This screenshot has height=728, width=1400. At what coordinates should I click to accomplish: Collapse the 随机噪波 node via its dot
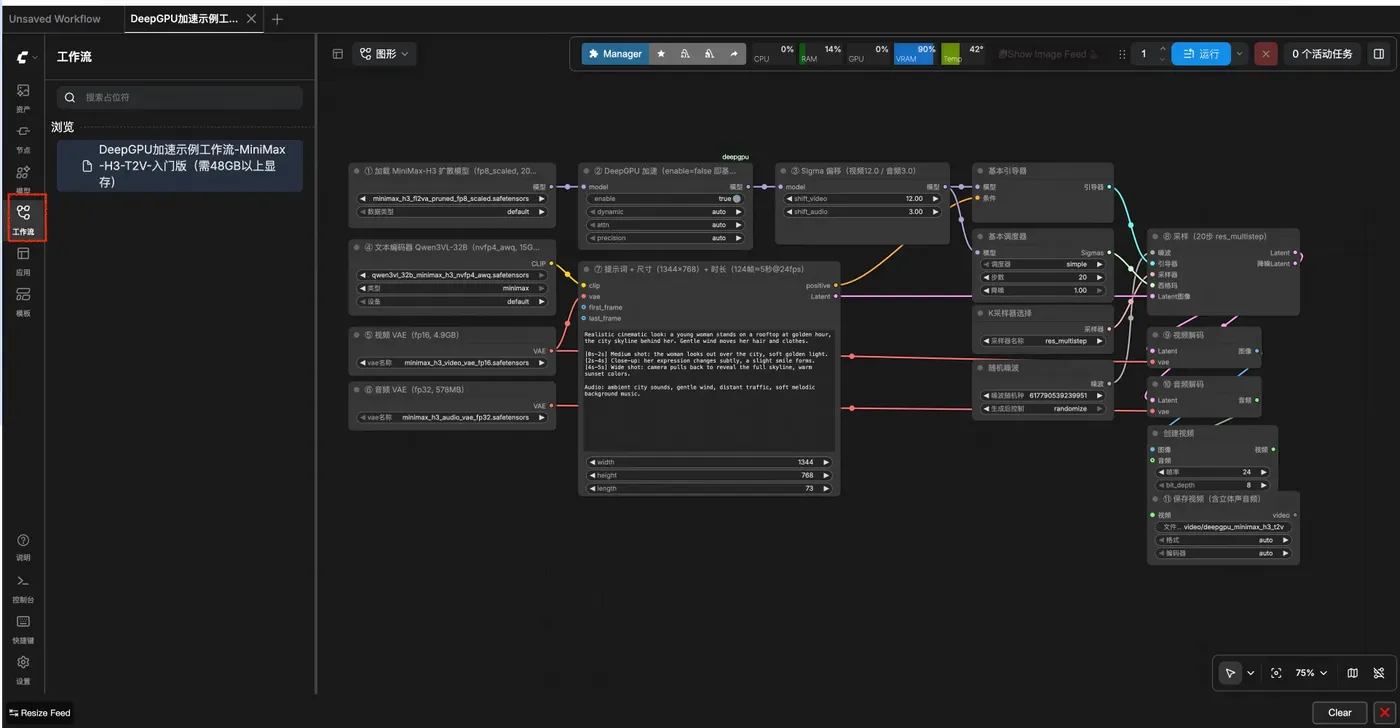(980, 368)
